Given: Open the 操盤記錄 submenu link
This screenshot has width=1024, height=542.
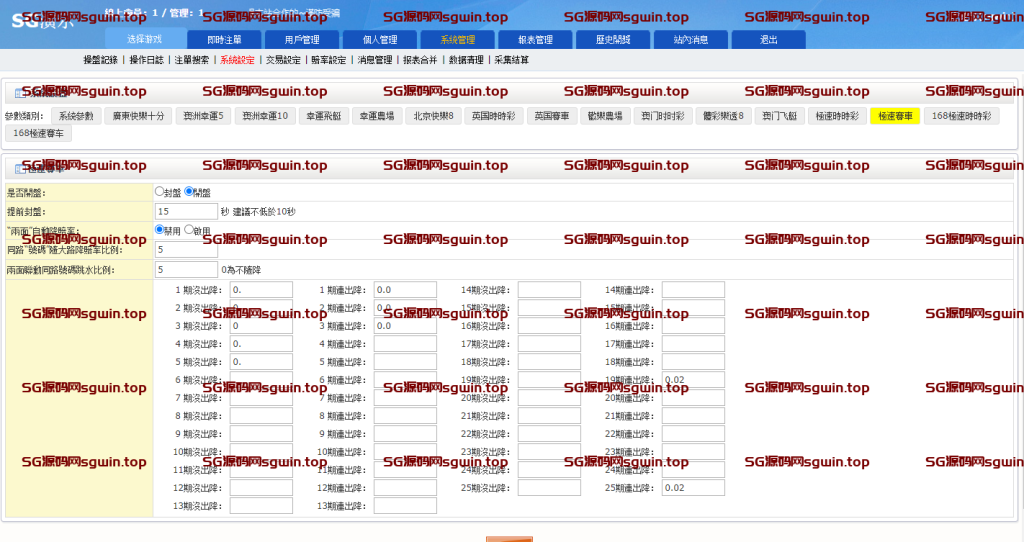Looking at the screenshot, I should (101, 60).
